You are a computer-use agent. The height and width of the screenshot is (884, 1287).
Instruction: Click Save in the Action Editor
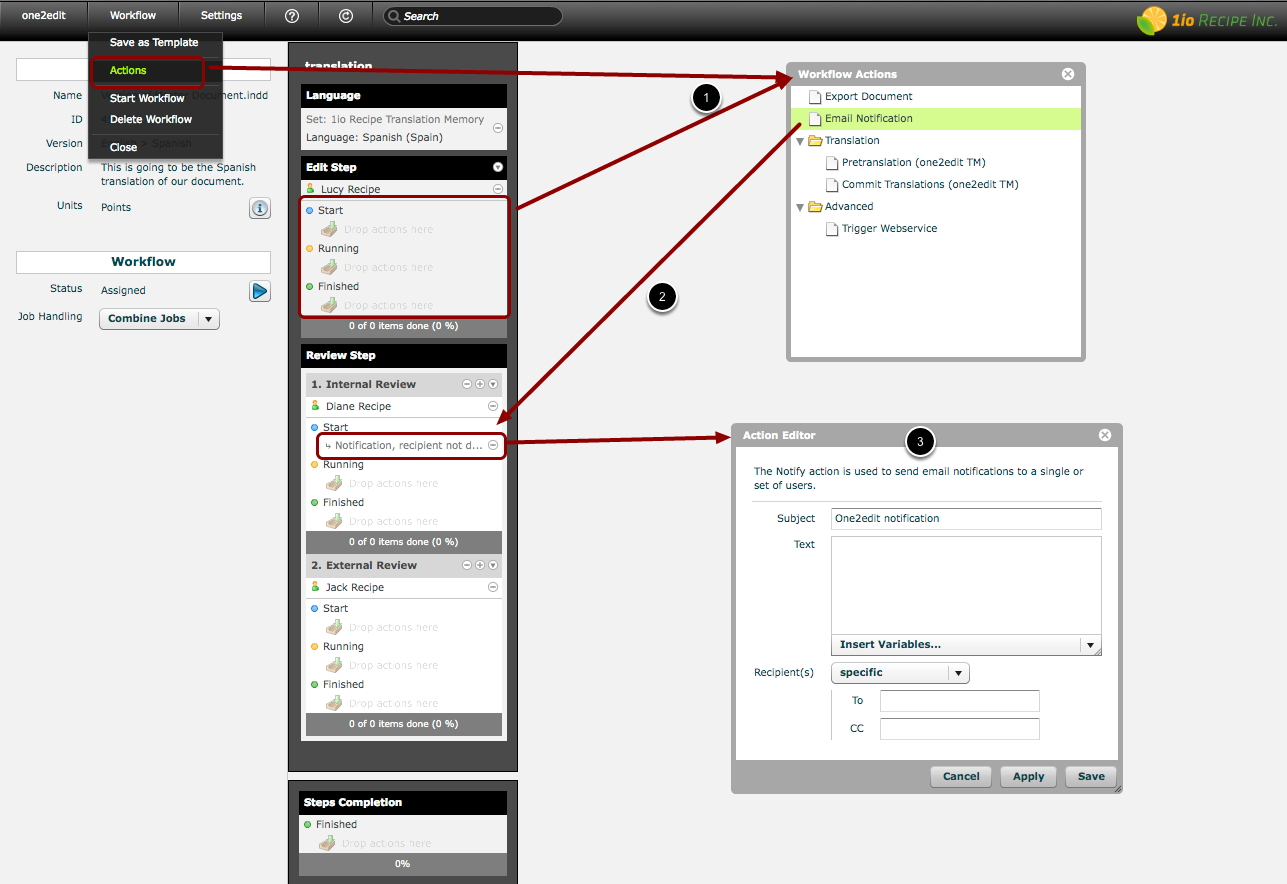[1091, 776]
